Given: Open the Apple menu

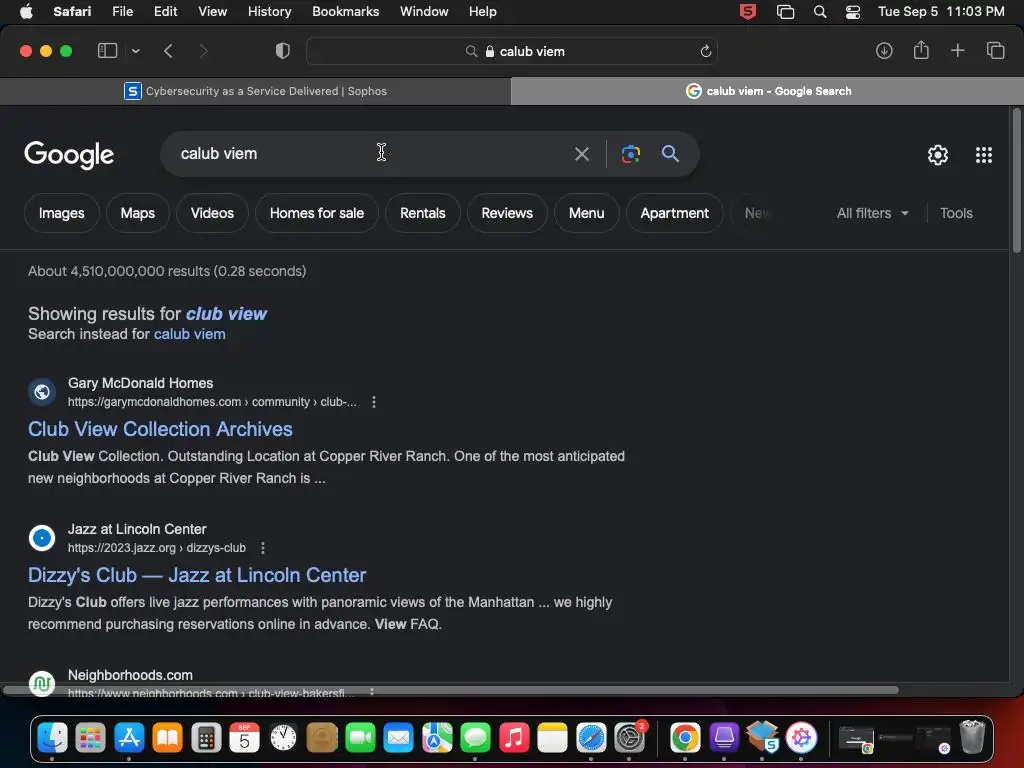Looking at the screenshot, I should [x=26, y=12].
